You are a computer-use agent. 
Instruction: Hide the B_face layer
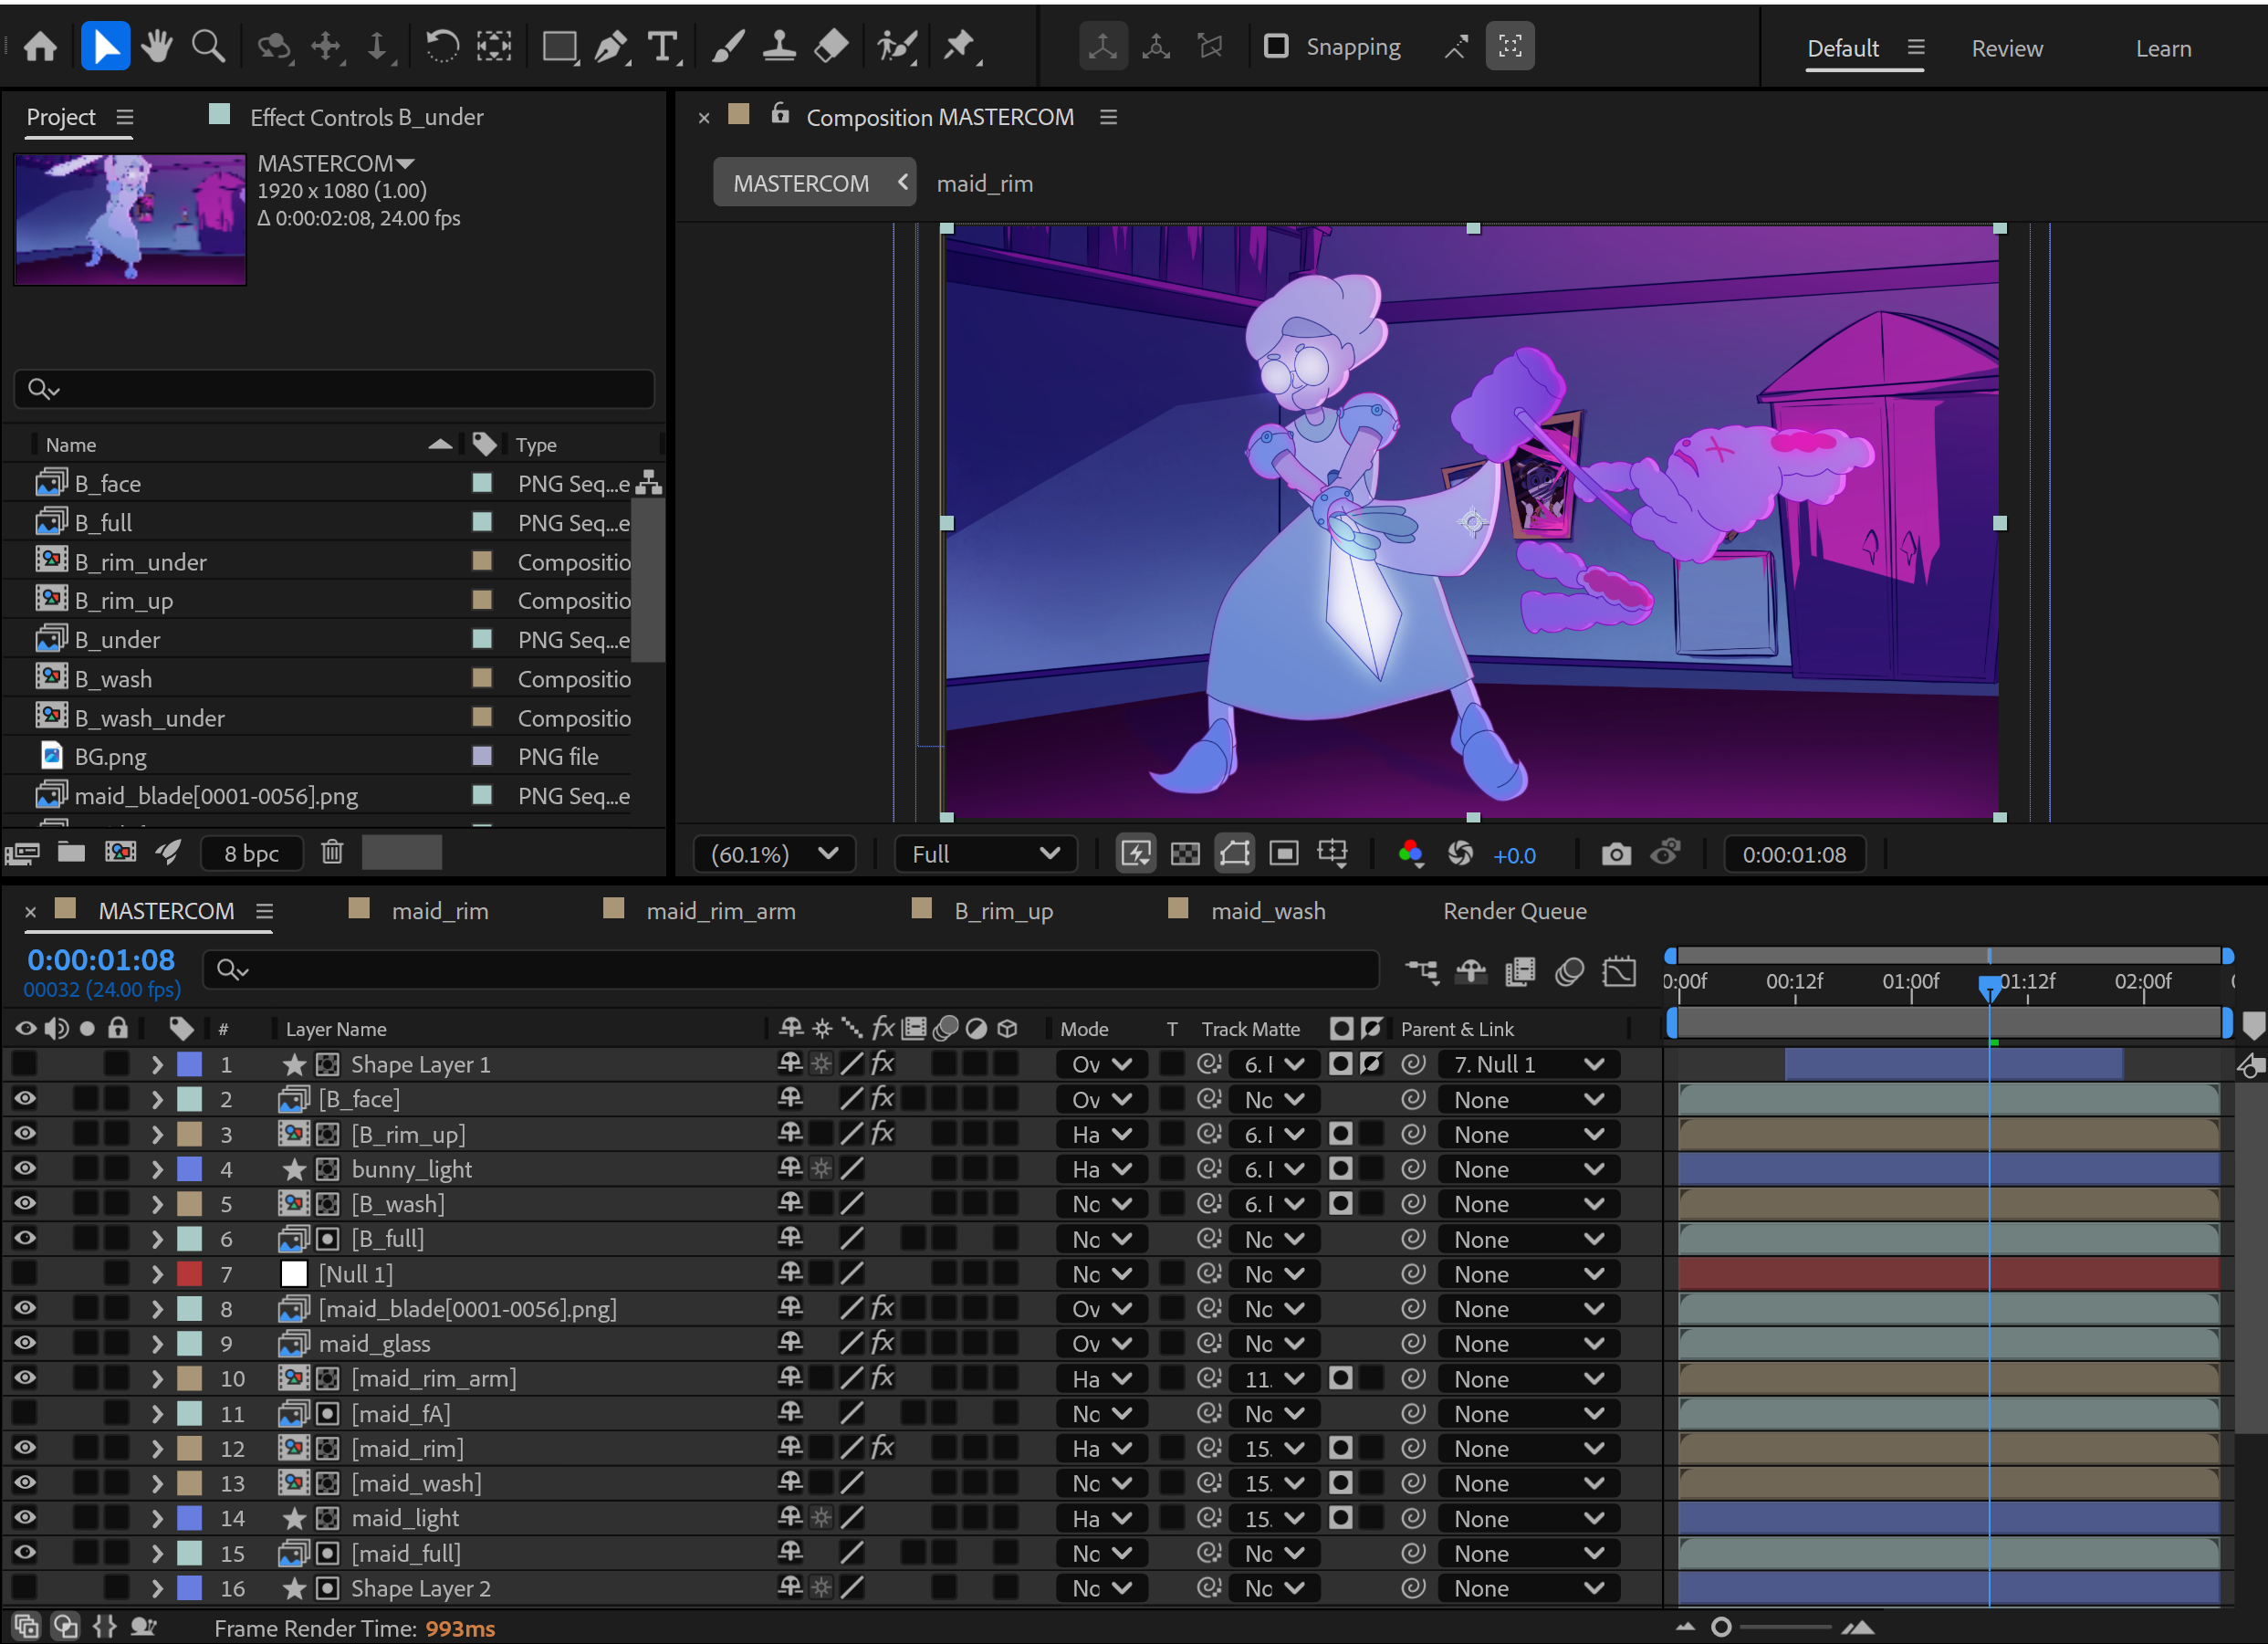point(25,1099)
